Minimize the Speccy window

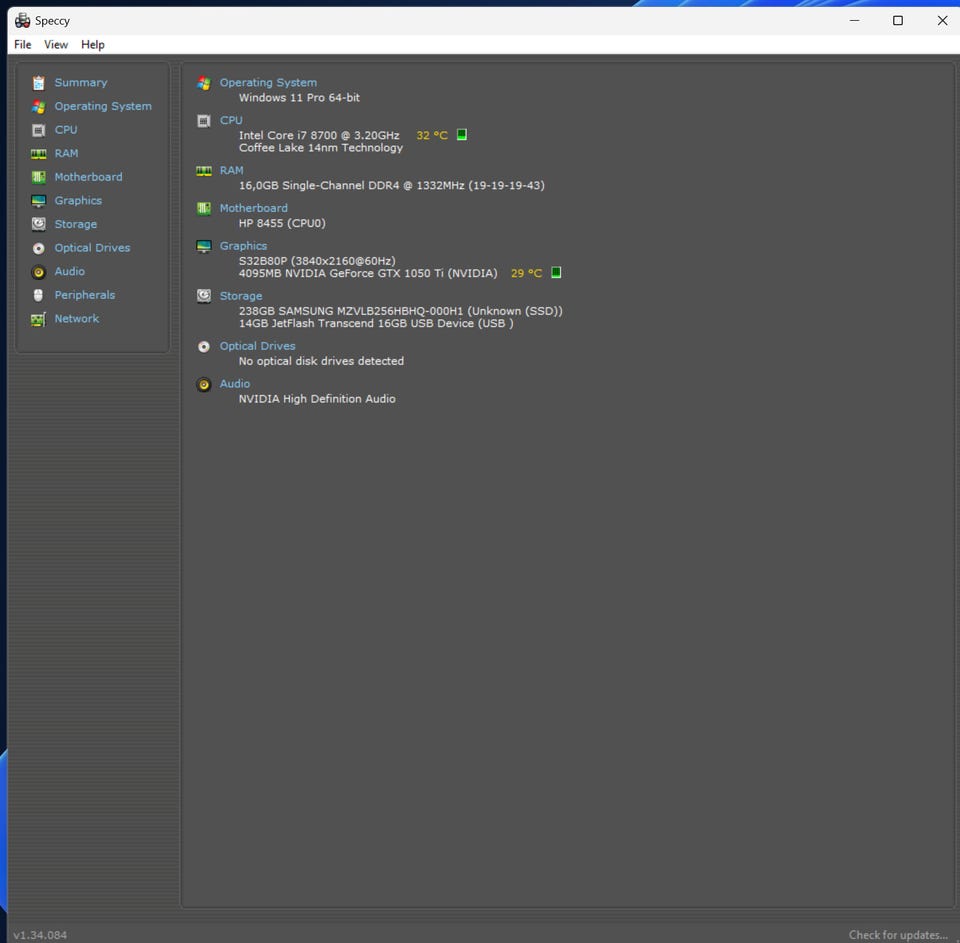tap(855, 21)
